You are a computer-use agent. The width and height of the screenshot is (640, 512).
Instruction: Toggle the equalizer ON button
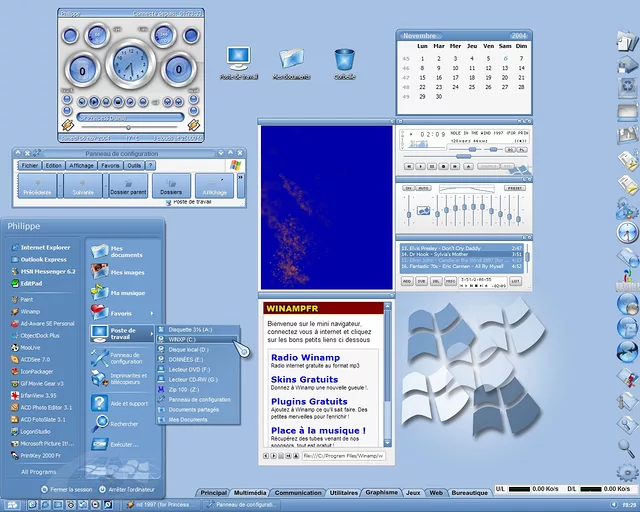pyautogui.click(x=410, y=188)
